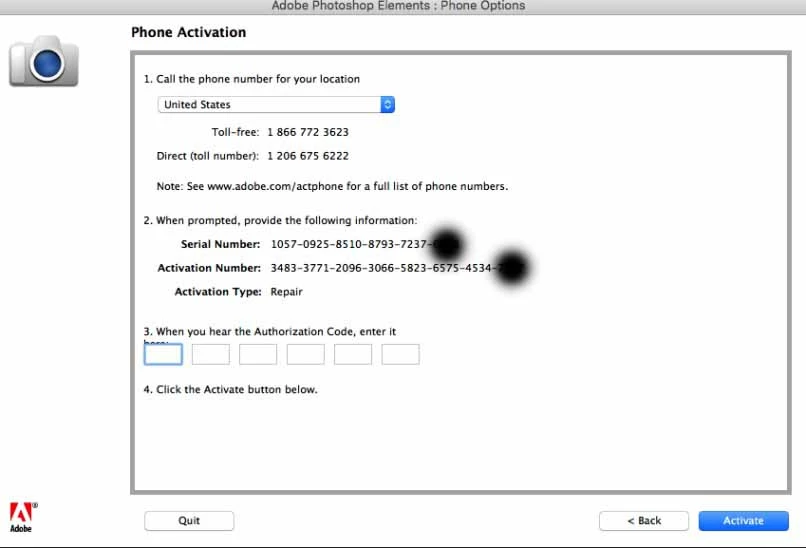806x548 pixels.
Task: Click the third authorization code box
Action: [x=258, y=354]
